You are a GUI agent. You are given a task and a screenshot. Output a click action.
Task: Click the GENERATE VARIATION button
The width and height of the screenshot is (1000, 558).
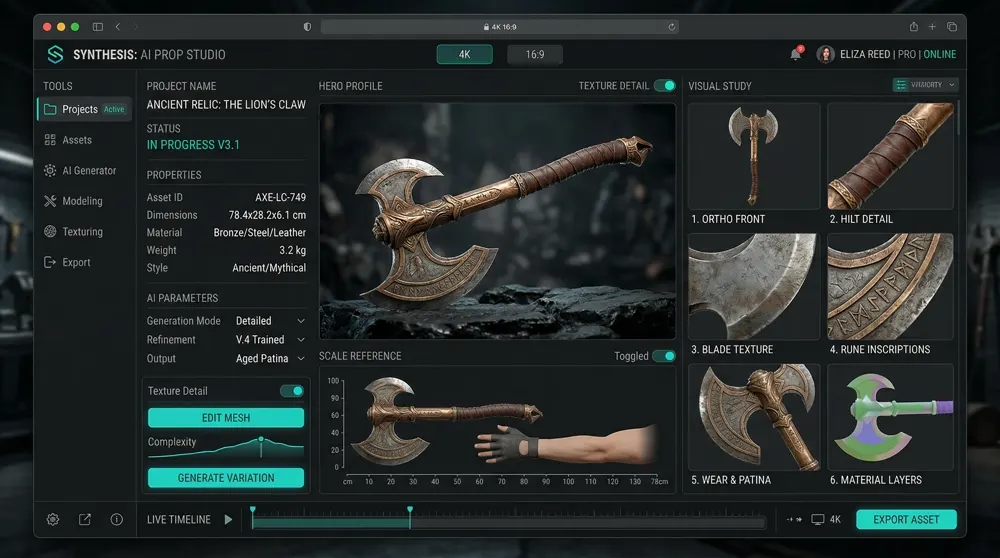(226, 478)
